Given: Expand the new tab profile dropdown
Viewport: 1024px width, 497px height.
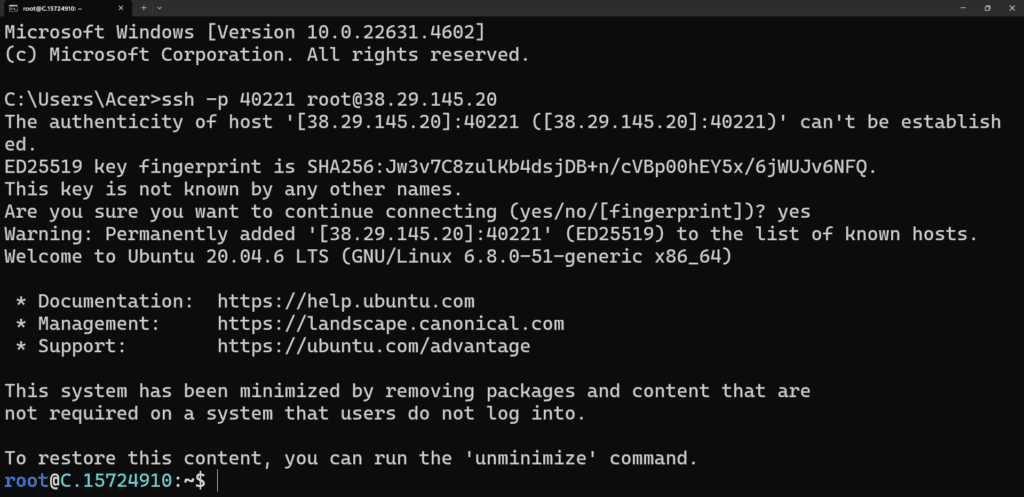Looking at the screenshot, I should point(161,7).
